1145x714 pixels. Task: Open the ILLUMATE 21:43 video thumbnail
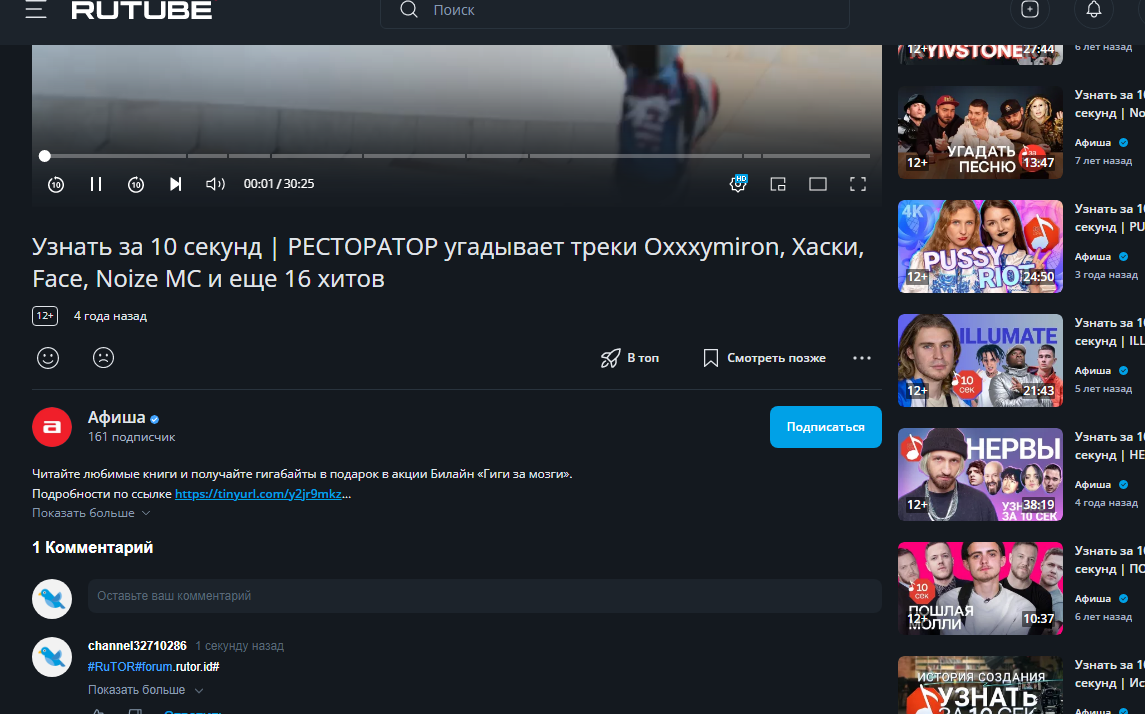pos(980,361)
